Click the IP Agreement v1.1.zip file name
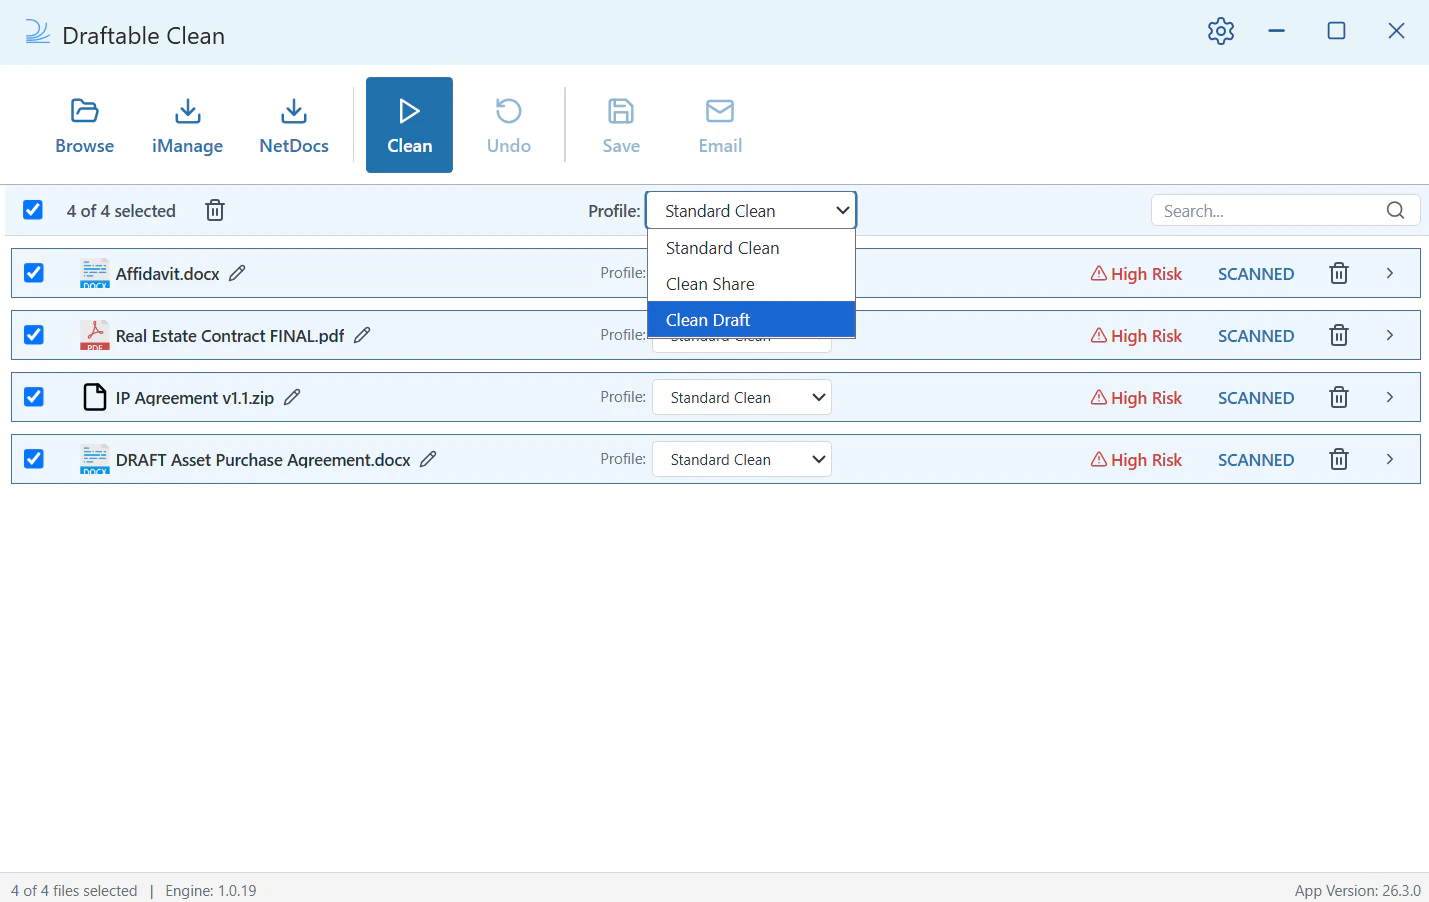 [x=195, y=398]
